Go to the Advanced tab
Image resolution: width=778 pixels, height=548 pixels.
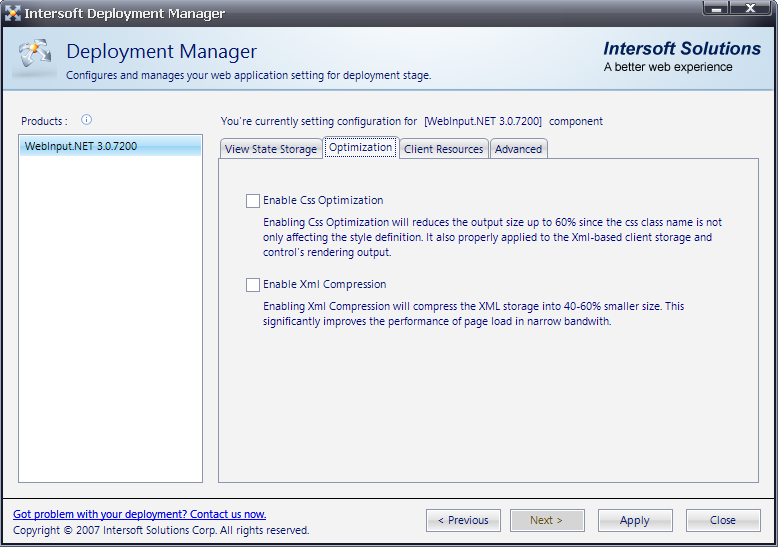tap(518, 149)
